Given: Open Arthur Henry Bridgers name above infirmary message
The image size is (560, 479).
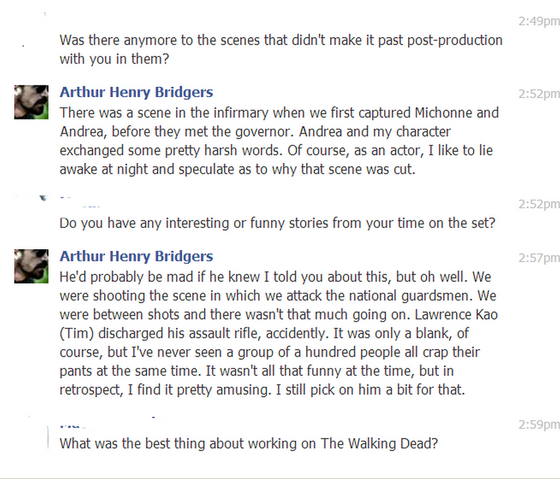Looking at the screenshot, I should click(136, 92).
